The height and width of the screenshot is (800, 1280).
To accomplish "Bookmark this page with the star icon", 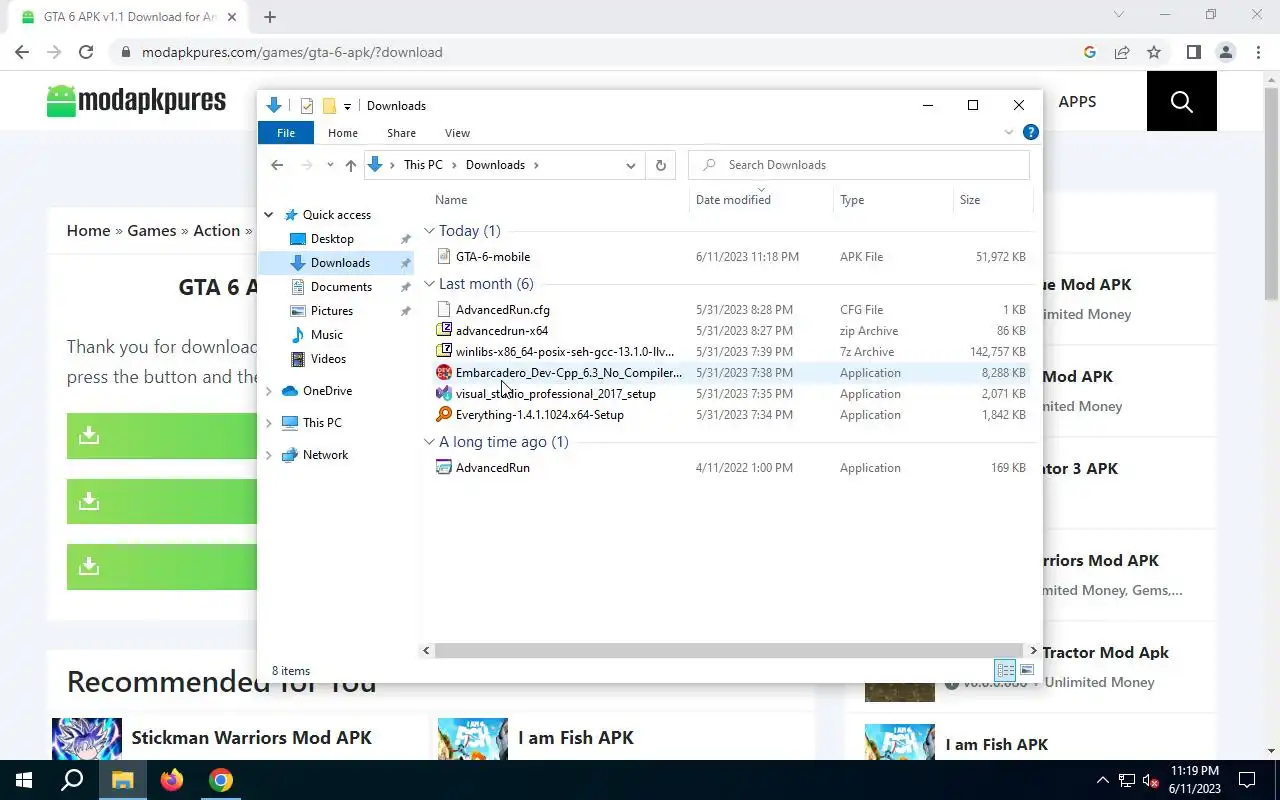I will (x=1154, y=52).
